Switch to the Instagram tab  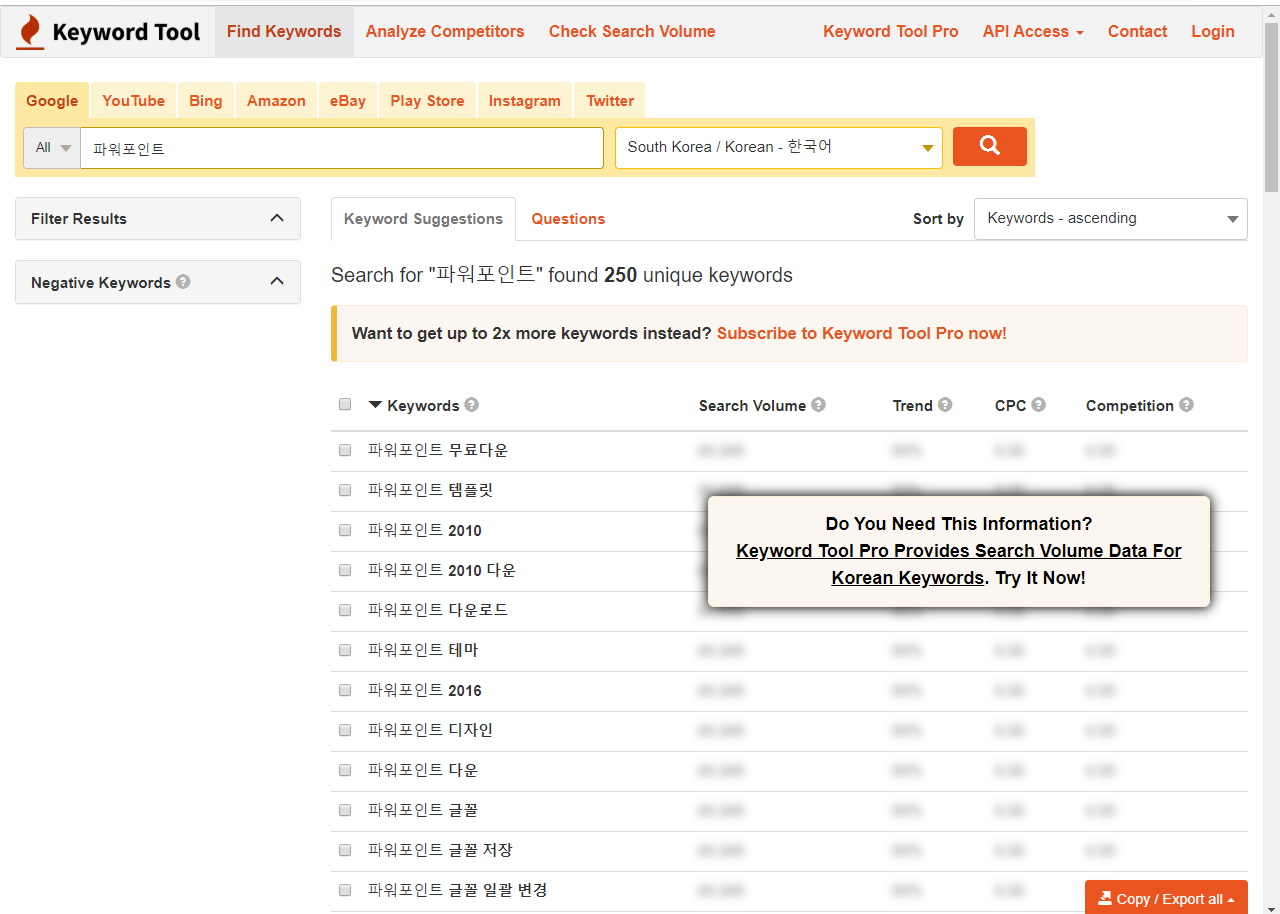(x=525, y=101)
